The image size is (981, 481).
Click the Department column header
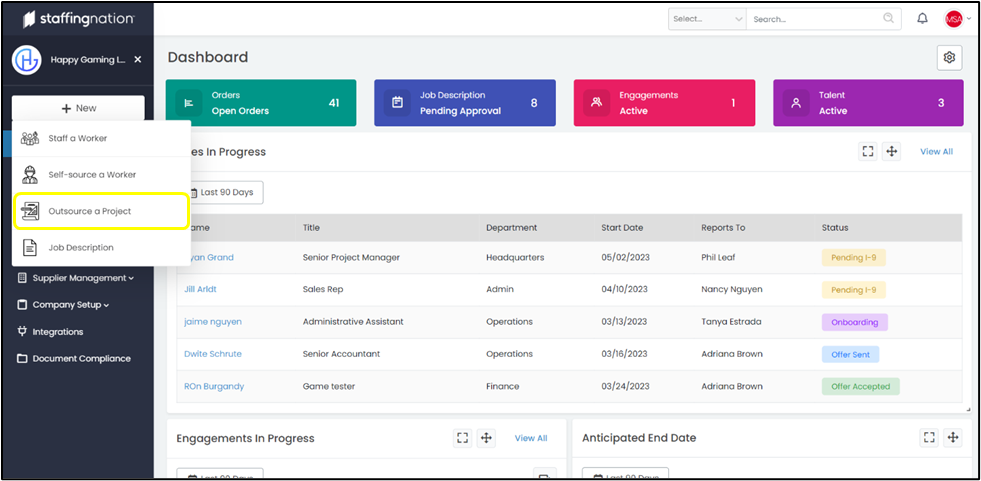tap(511, 228)
